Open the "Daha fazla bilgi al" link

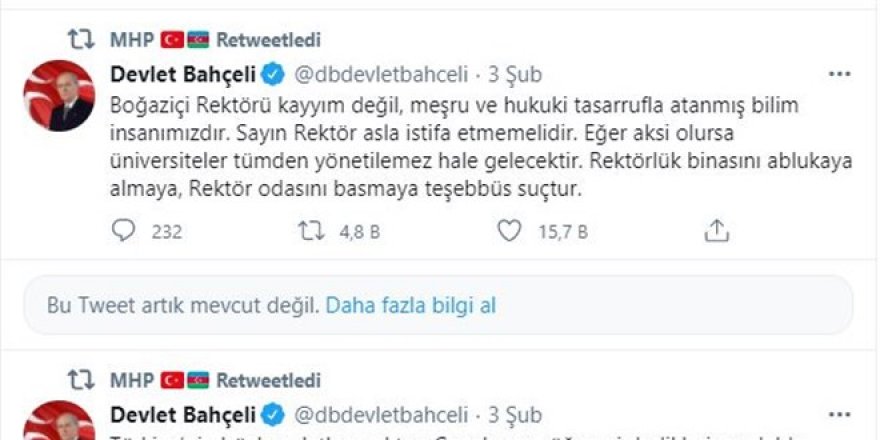pos(410,305)
